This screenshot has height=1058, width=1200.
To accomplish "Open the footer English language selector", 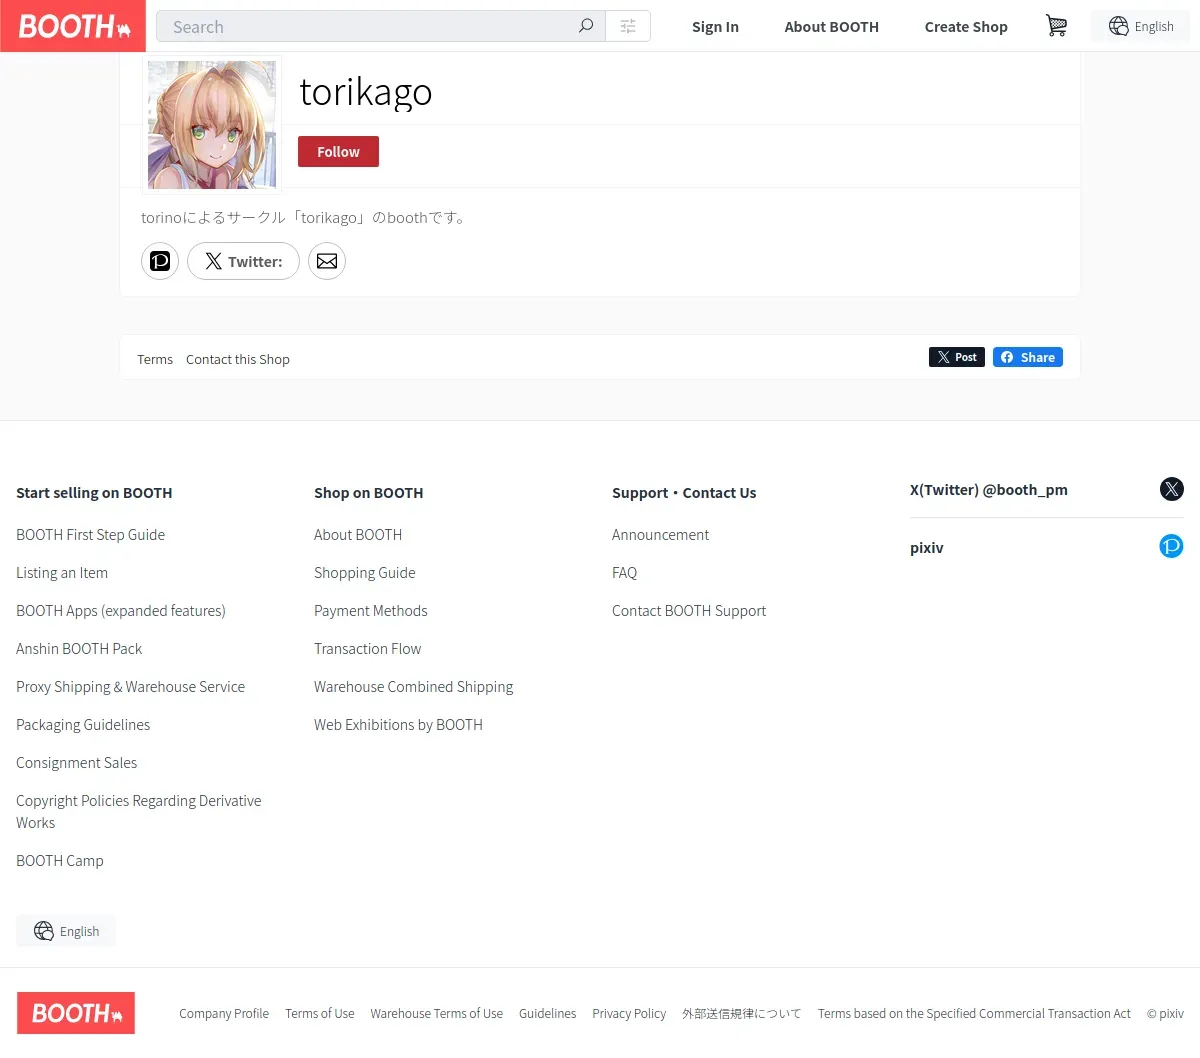I will pyautogui.click(x=66, y=931).
